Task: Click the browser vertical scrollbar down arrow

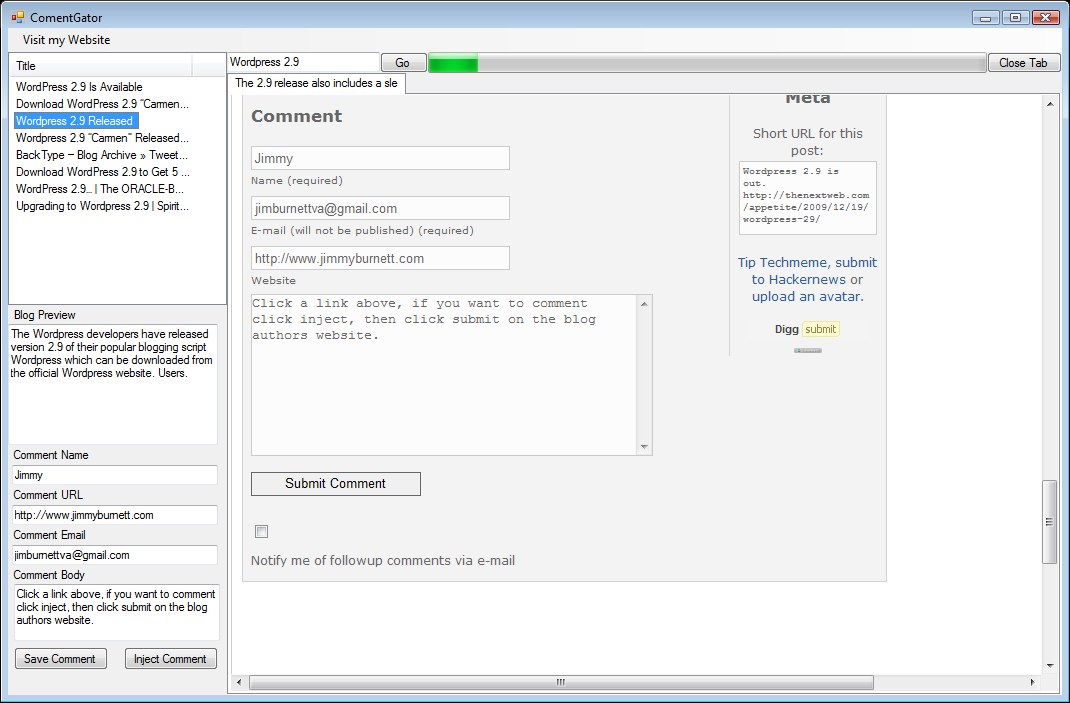Action: pyautogui.click(x=1050, y=665)
